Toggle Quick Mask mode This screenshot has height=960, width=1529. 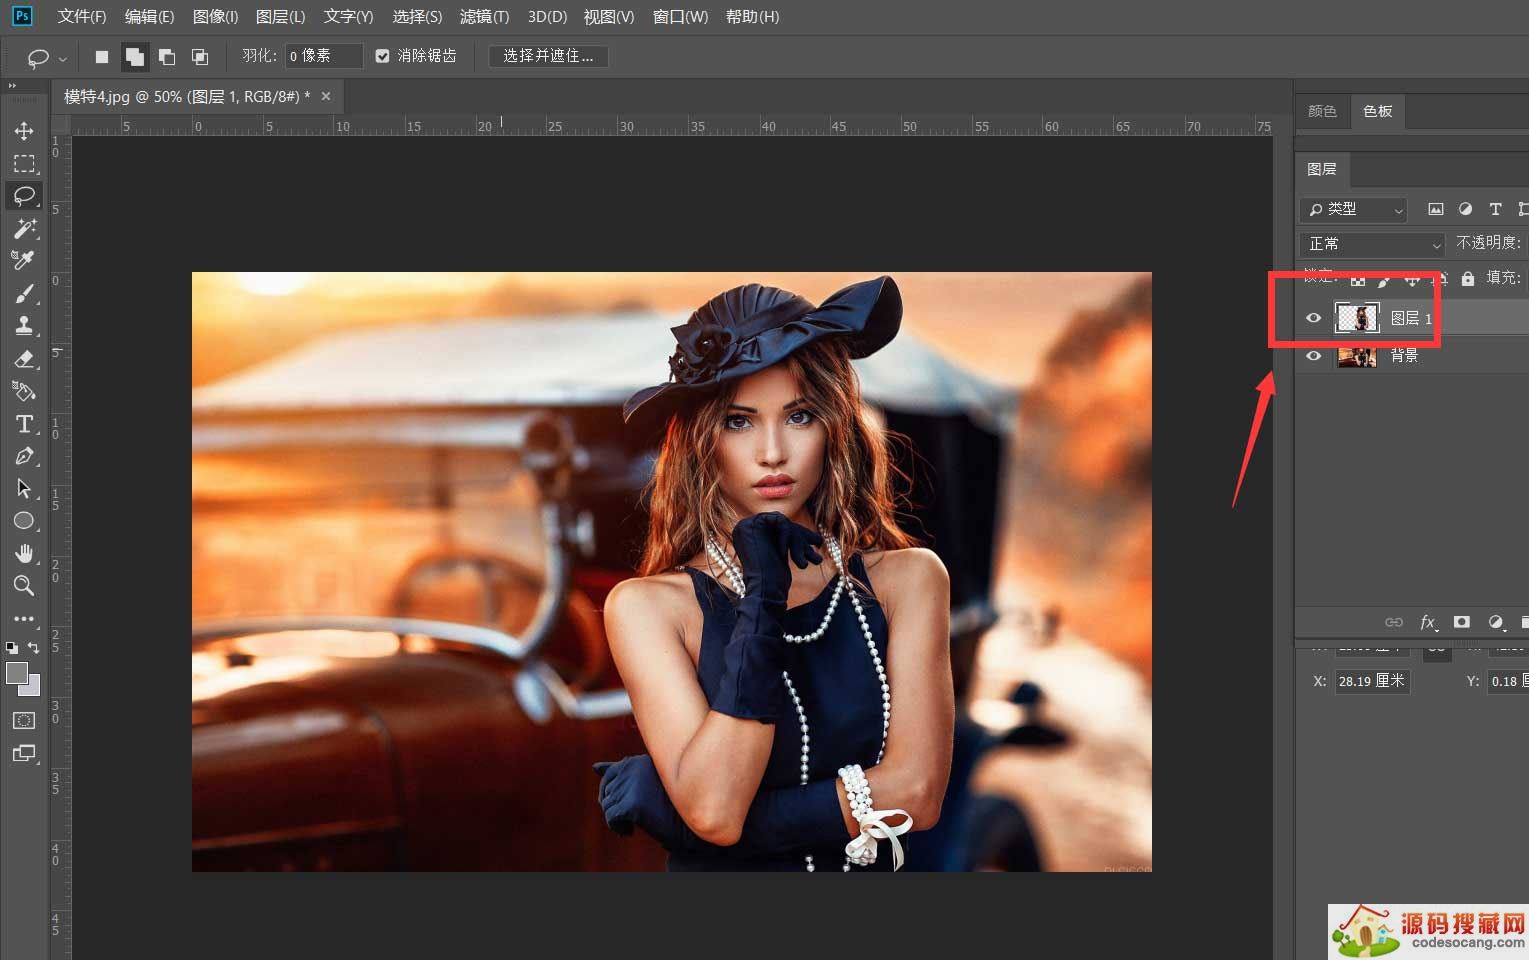[24, 720]
